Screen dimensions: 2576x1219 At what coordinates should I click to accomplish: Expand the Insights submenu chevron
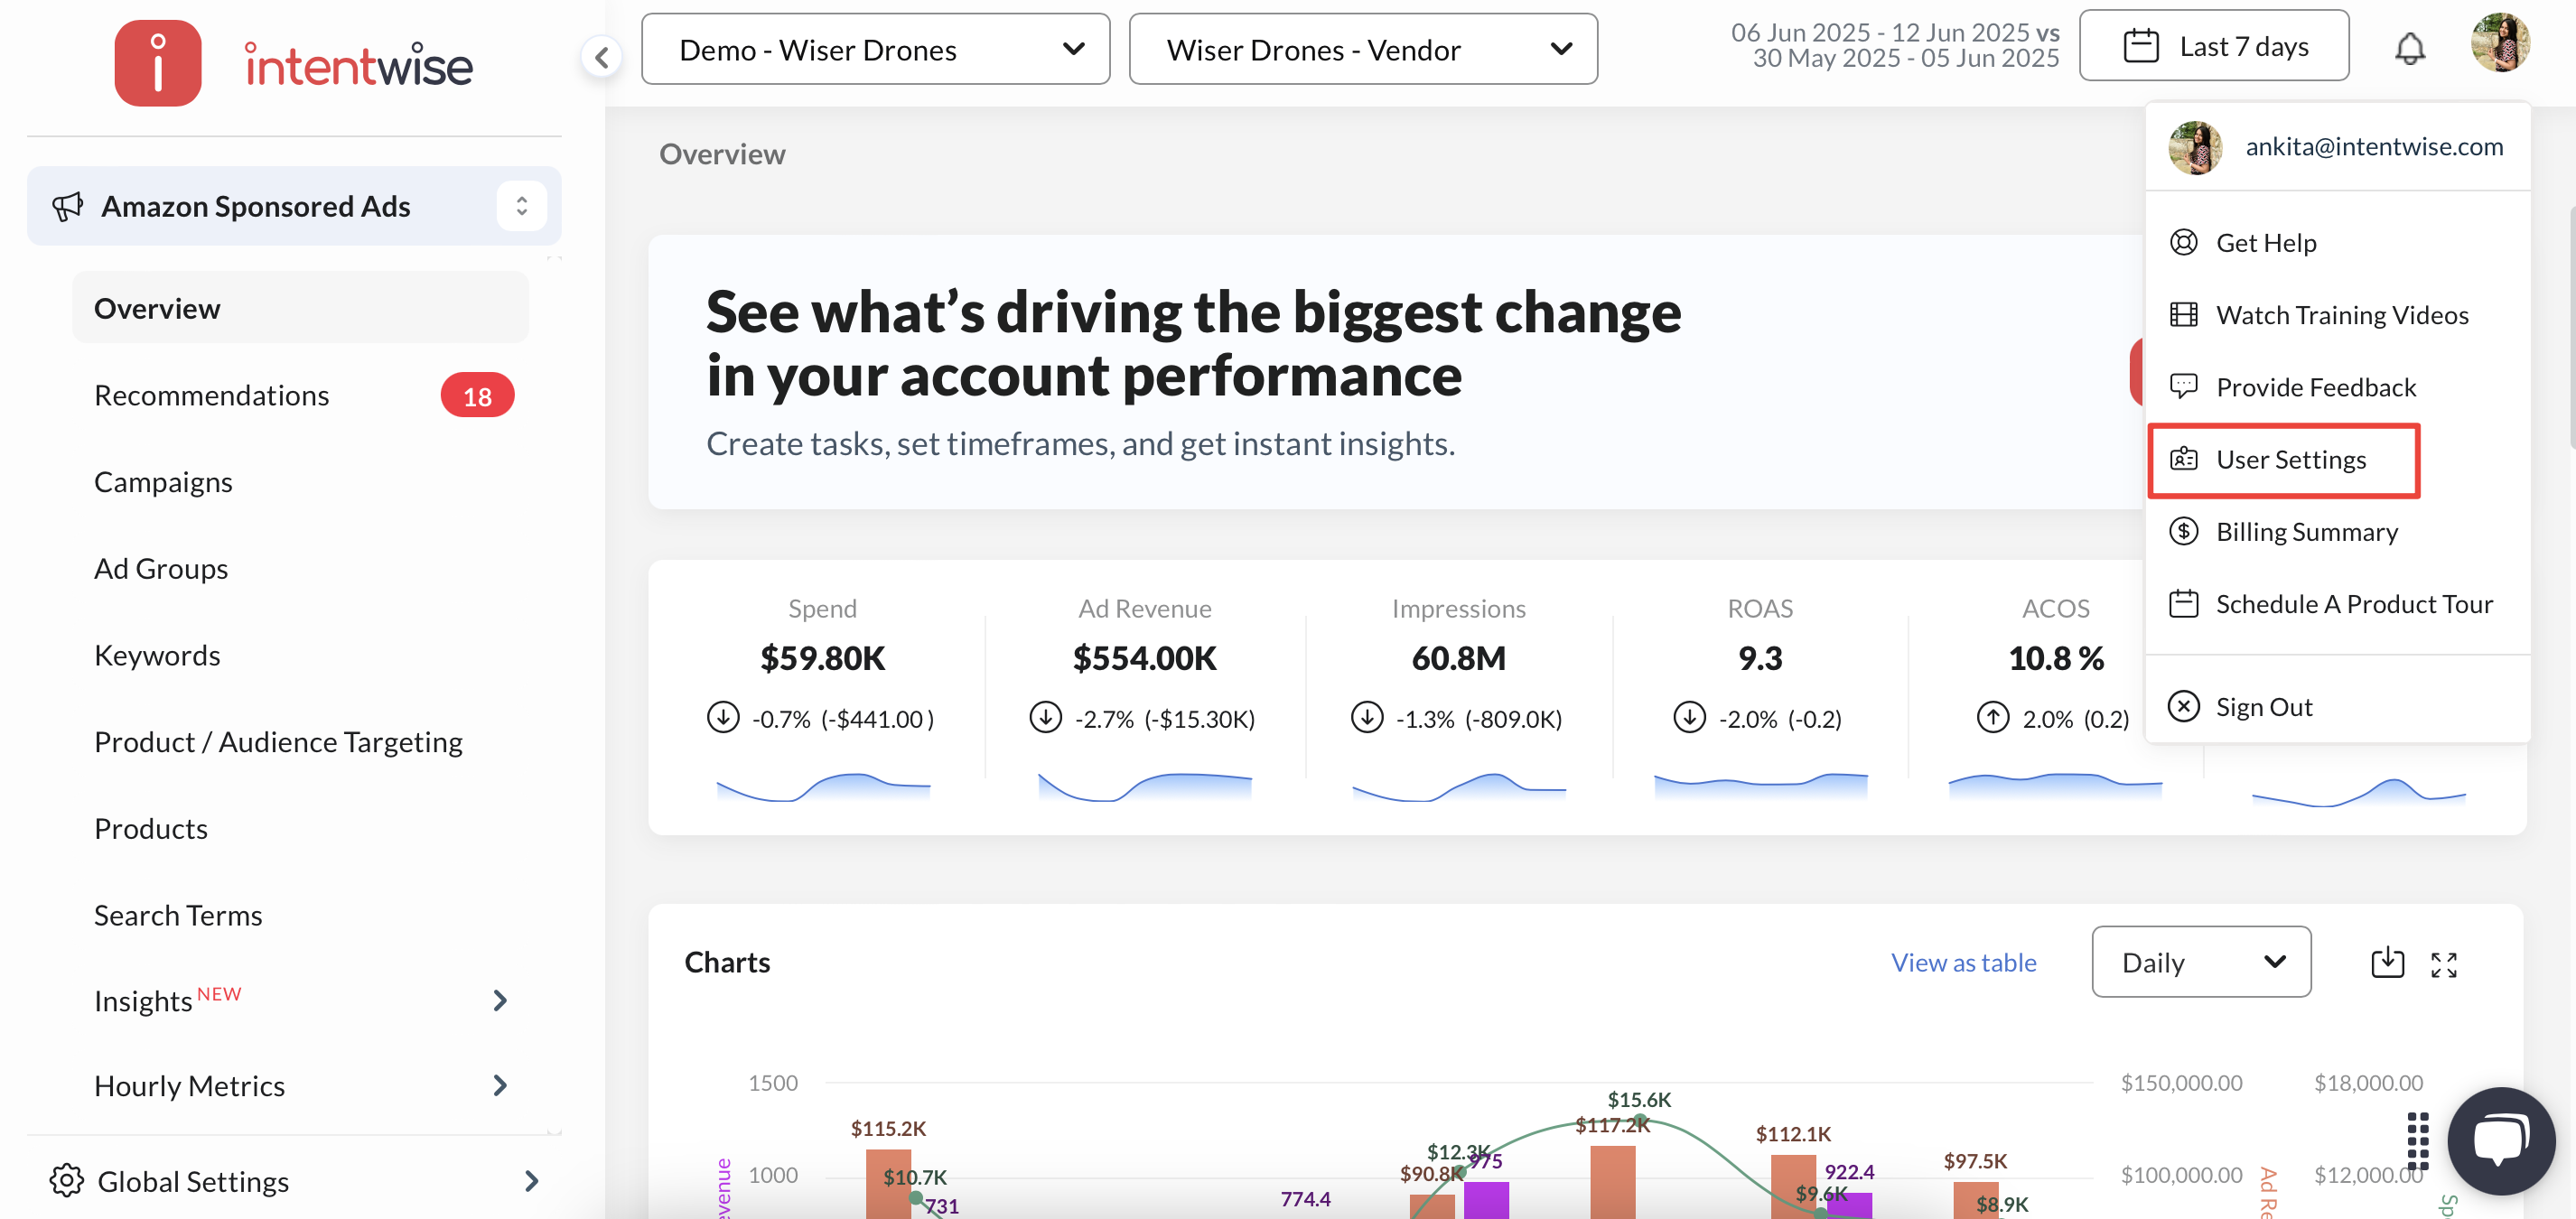(500, 1000)
